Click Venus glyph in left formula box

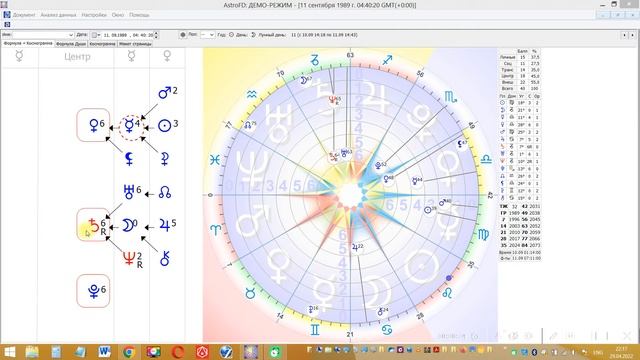click(x=93, y=125)
